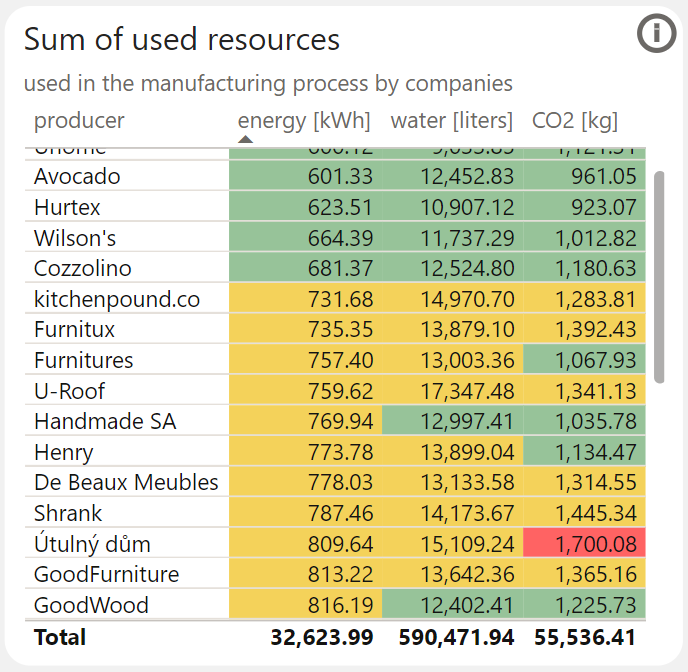Click total energy value 32,623.99

[x=322, y=637]
